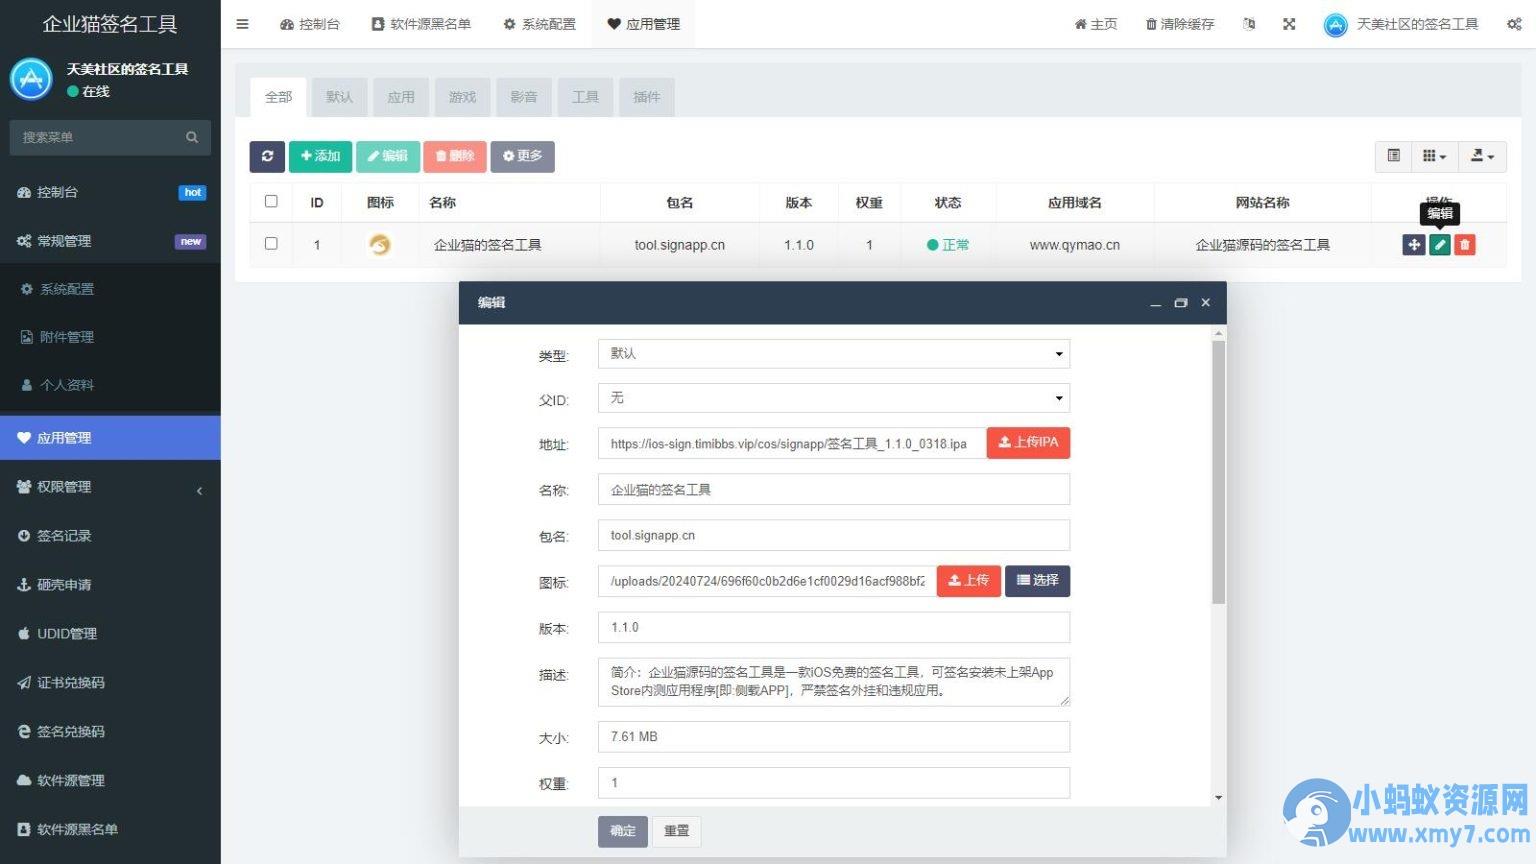Open 控制台 in the sidebar

[110, 192]
